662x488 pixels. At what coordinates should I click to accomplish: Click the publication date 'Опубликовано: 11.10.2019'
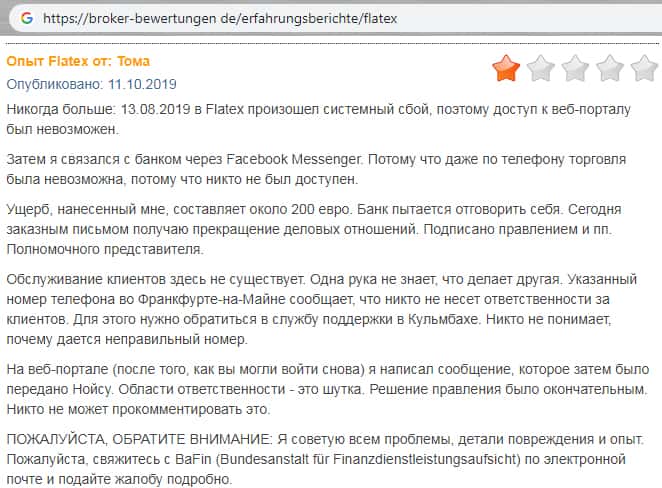91,85
